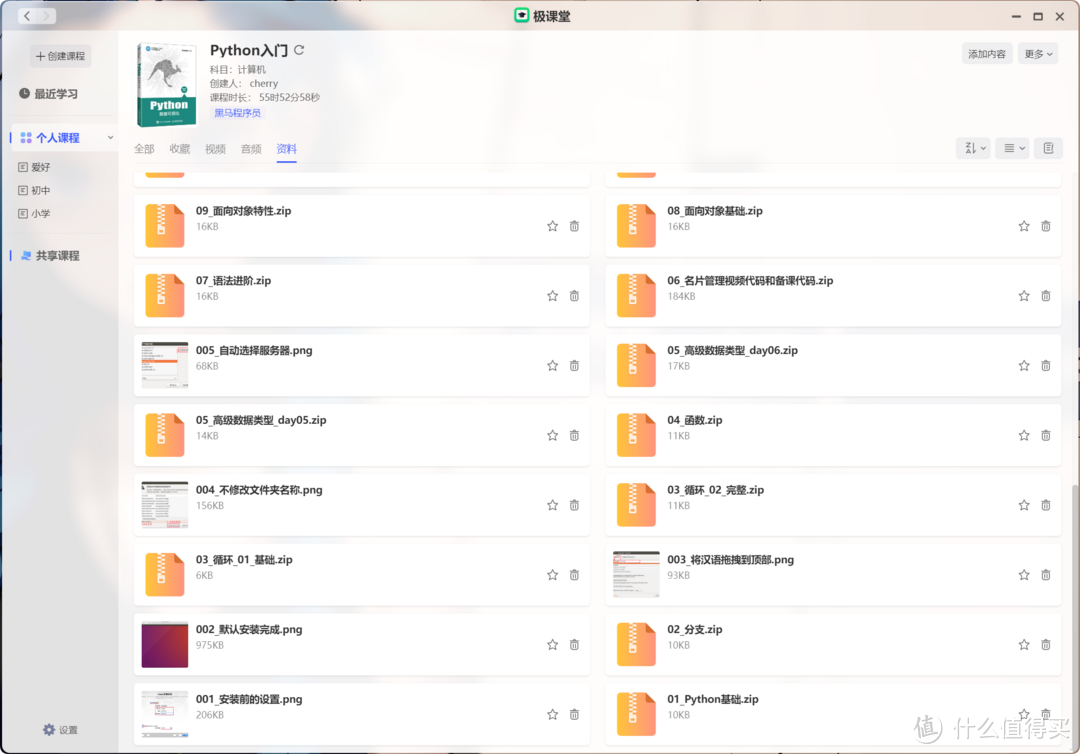Star 002_默认安装完成.png
The height and width of the screenshot is (754, 1080).
coord(552,645)
